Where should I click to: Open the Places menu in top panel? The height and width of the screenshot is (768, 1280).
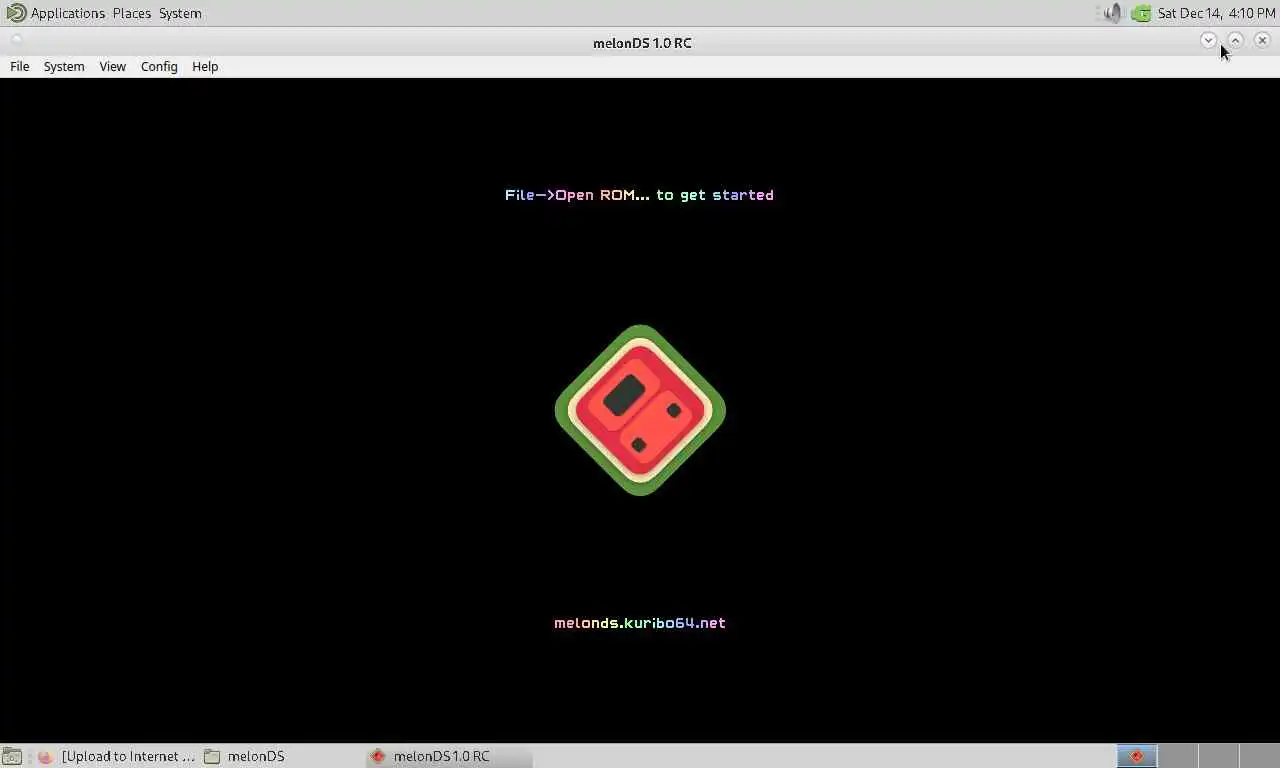coord(132,13)
